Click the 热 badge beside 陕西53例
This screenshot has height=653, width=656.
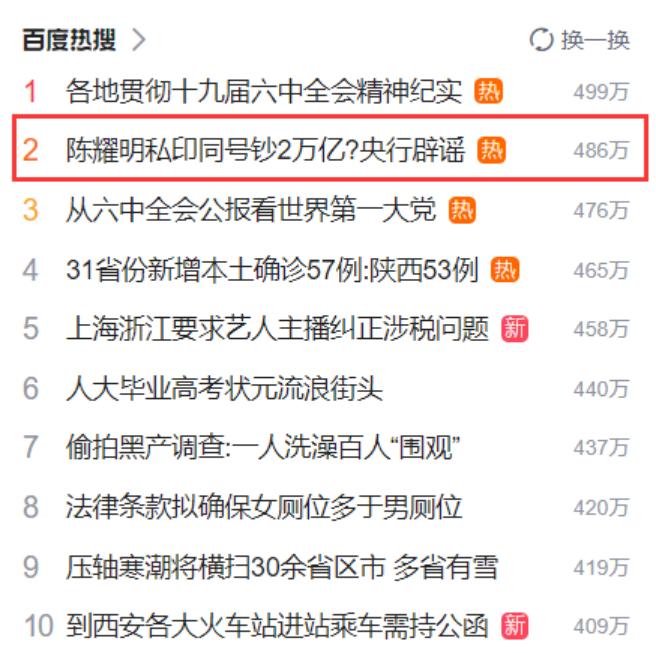click(505, 270)
